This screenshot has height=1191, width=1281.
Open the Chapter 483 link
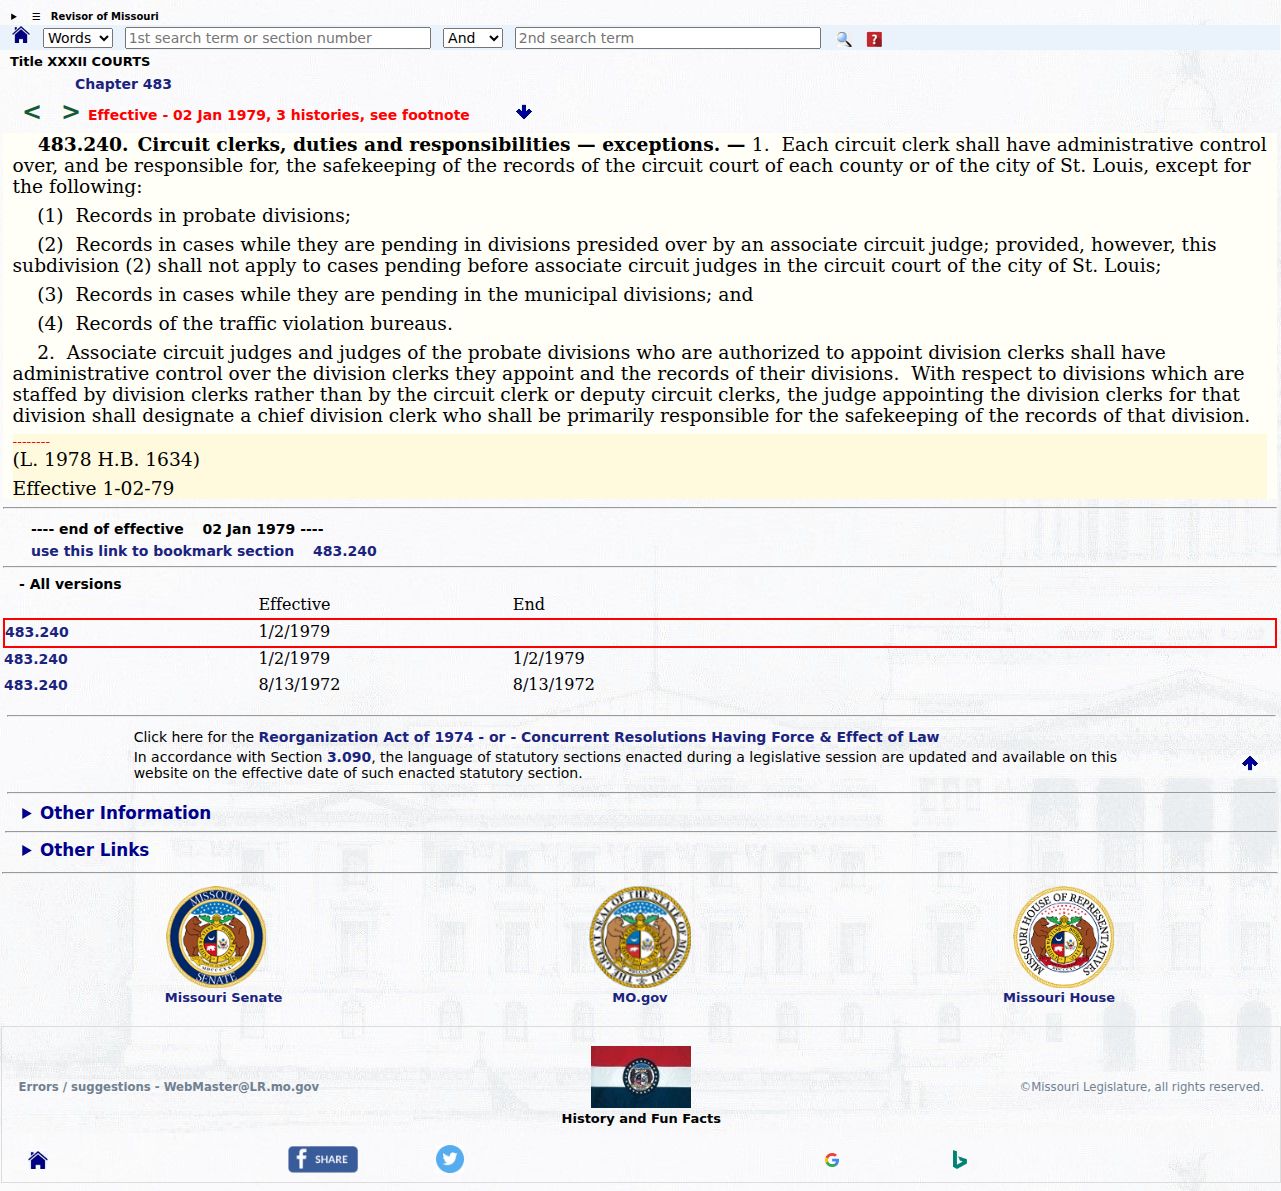123,84
